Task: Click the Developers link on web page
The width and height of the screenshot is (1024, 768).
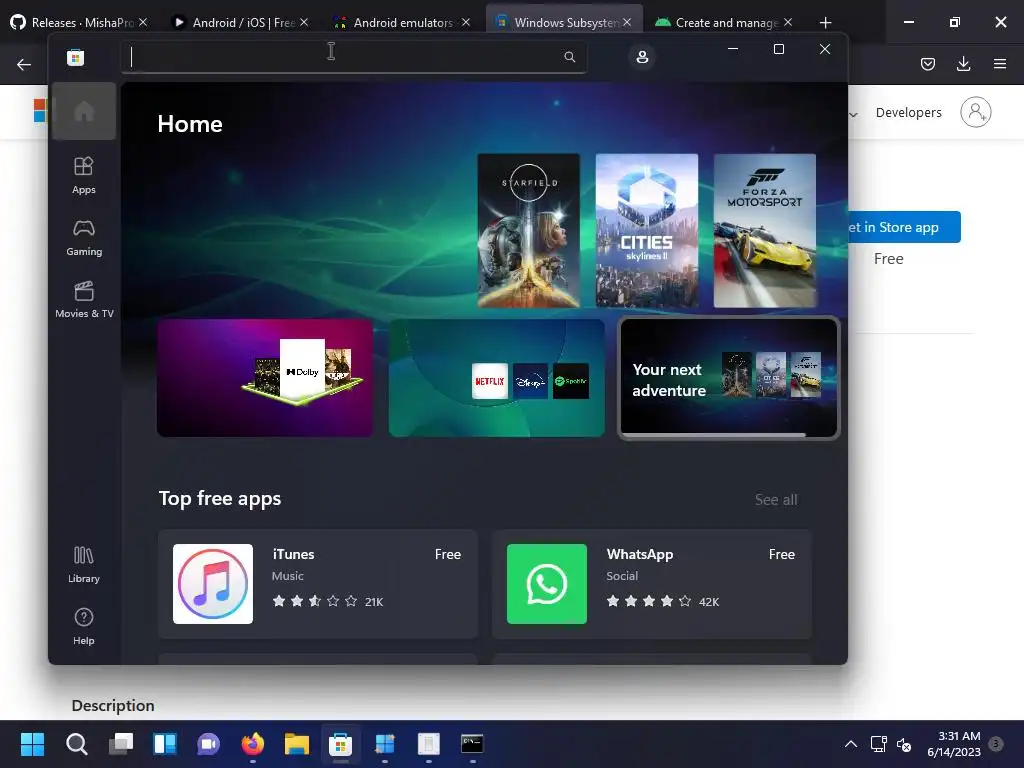Action: (x=908, y=112)
